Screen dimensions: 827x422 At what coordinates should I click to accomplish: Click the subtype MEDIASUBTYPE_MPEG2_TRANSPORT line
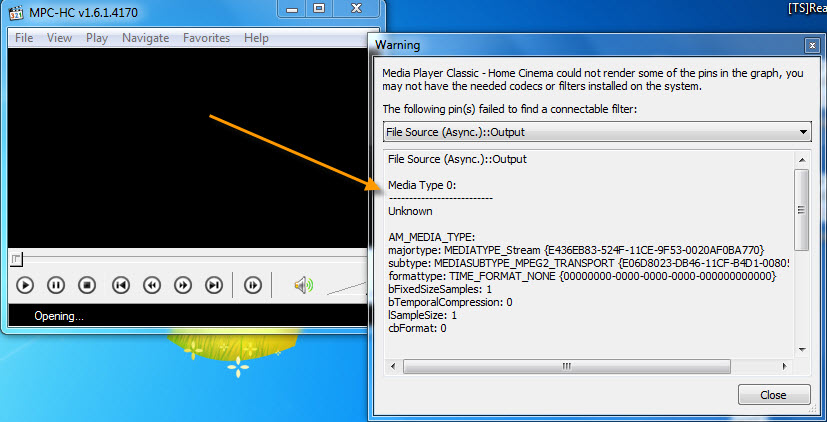pos(591,263)
